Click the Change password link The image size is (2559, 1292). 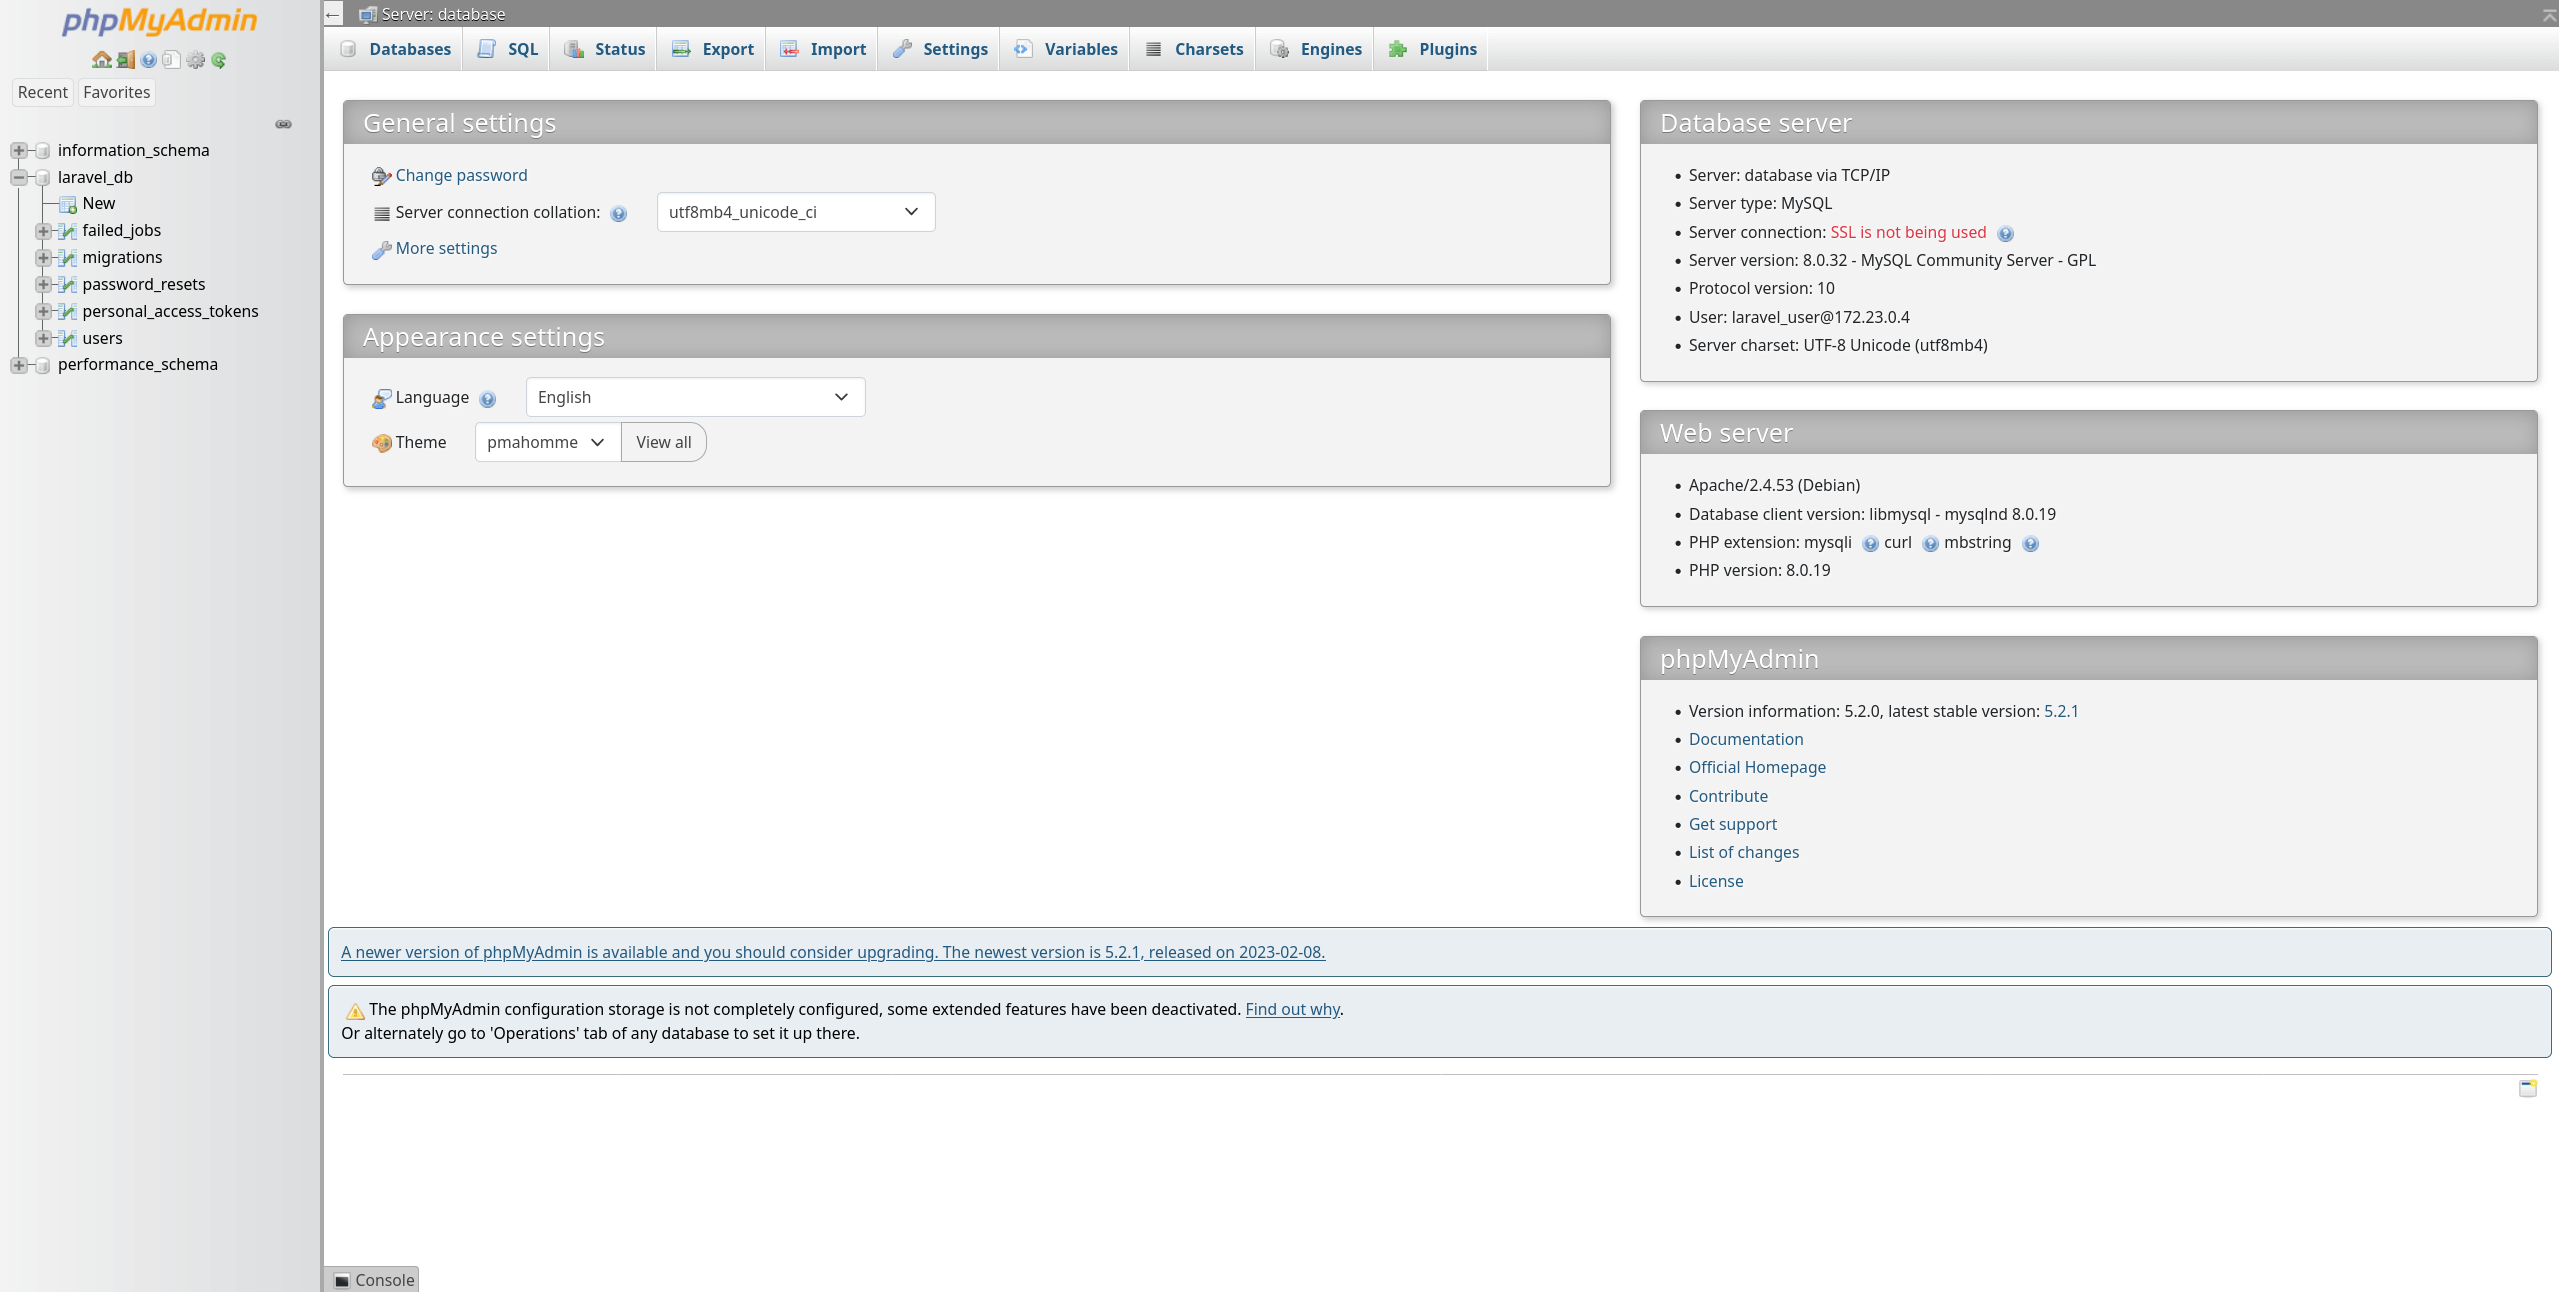pos(461,175)
